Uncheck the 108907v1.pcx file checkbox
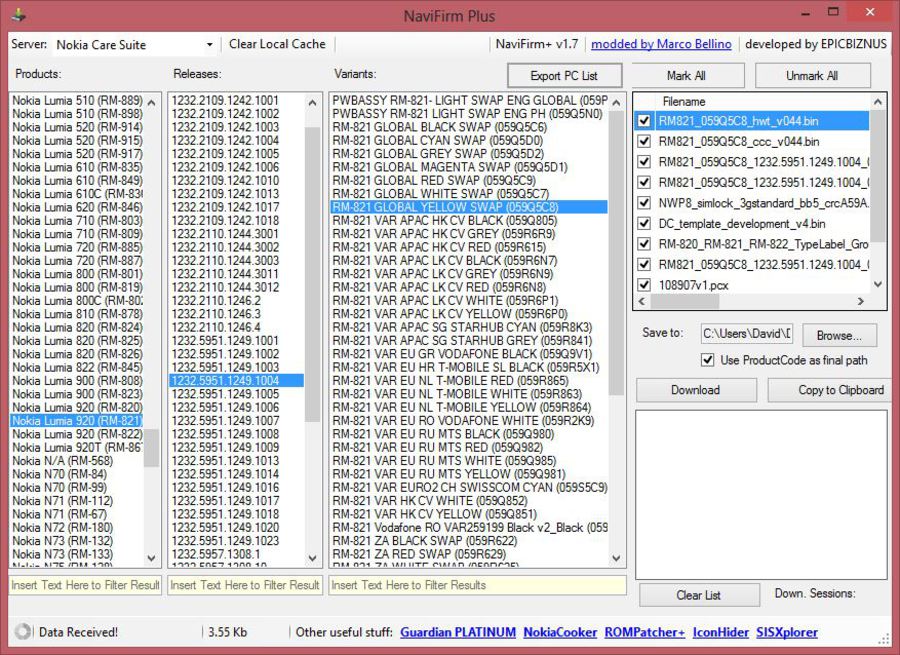Image resolution: width=900 pixels, height=655 pixels. (644, 285)
